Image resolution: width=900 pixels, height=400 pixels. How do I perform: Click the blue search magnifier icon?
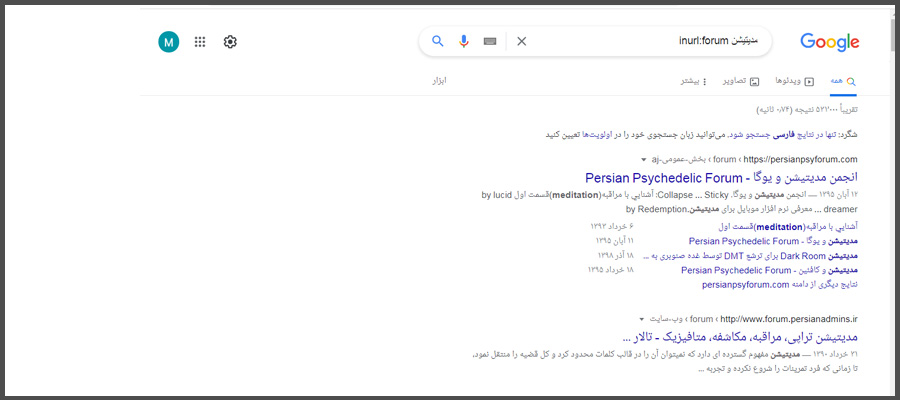coord(438,41)
